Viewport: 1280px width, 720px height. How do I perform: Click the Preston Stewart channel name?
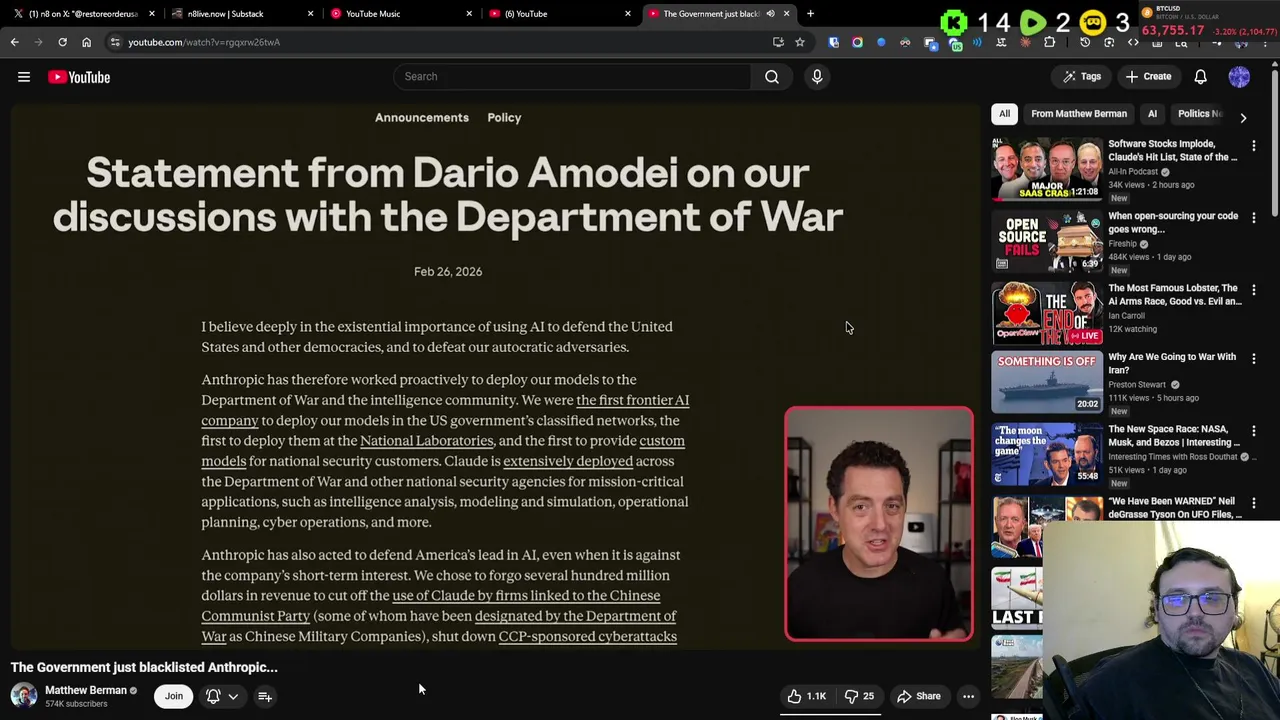click(1137, 385)
